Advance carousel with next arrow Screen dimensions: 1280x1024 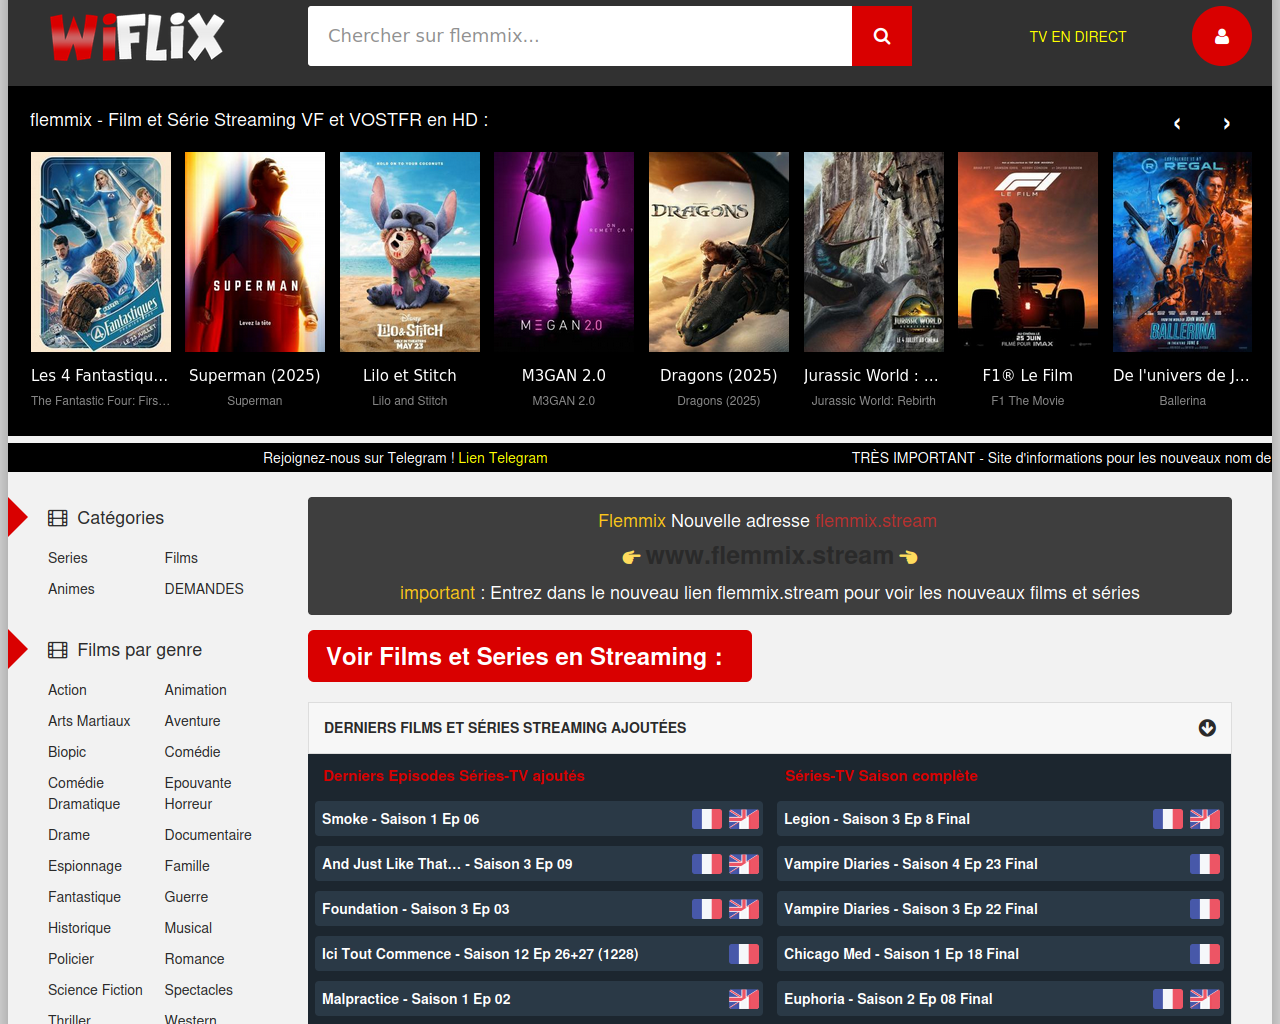click(1226, 124)
